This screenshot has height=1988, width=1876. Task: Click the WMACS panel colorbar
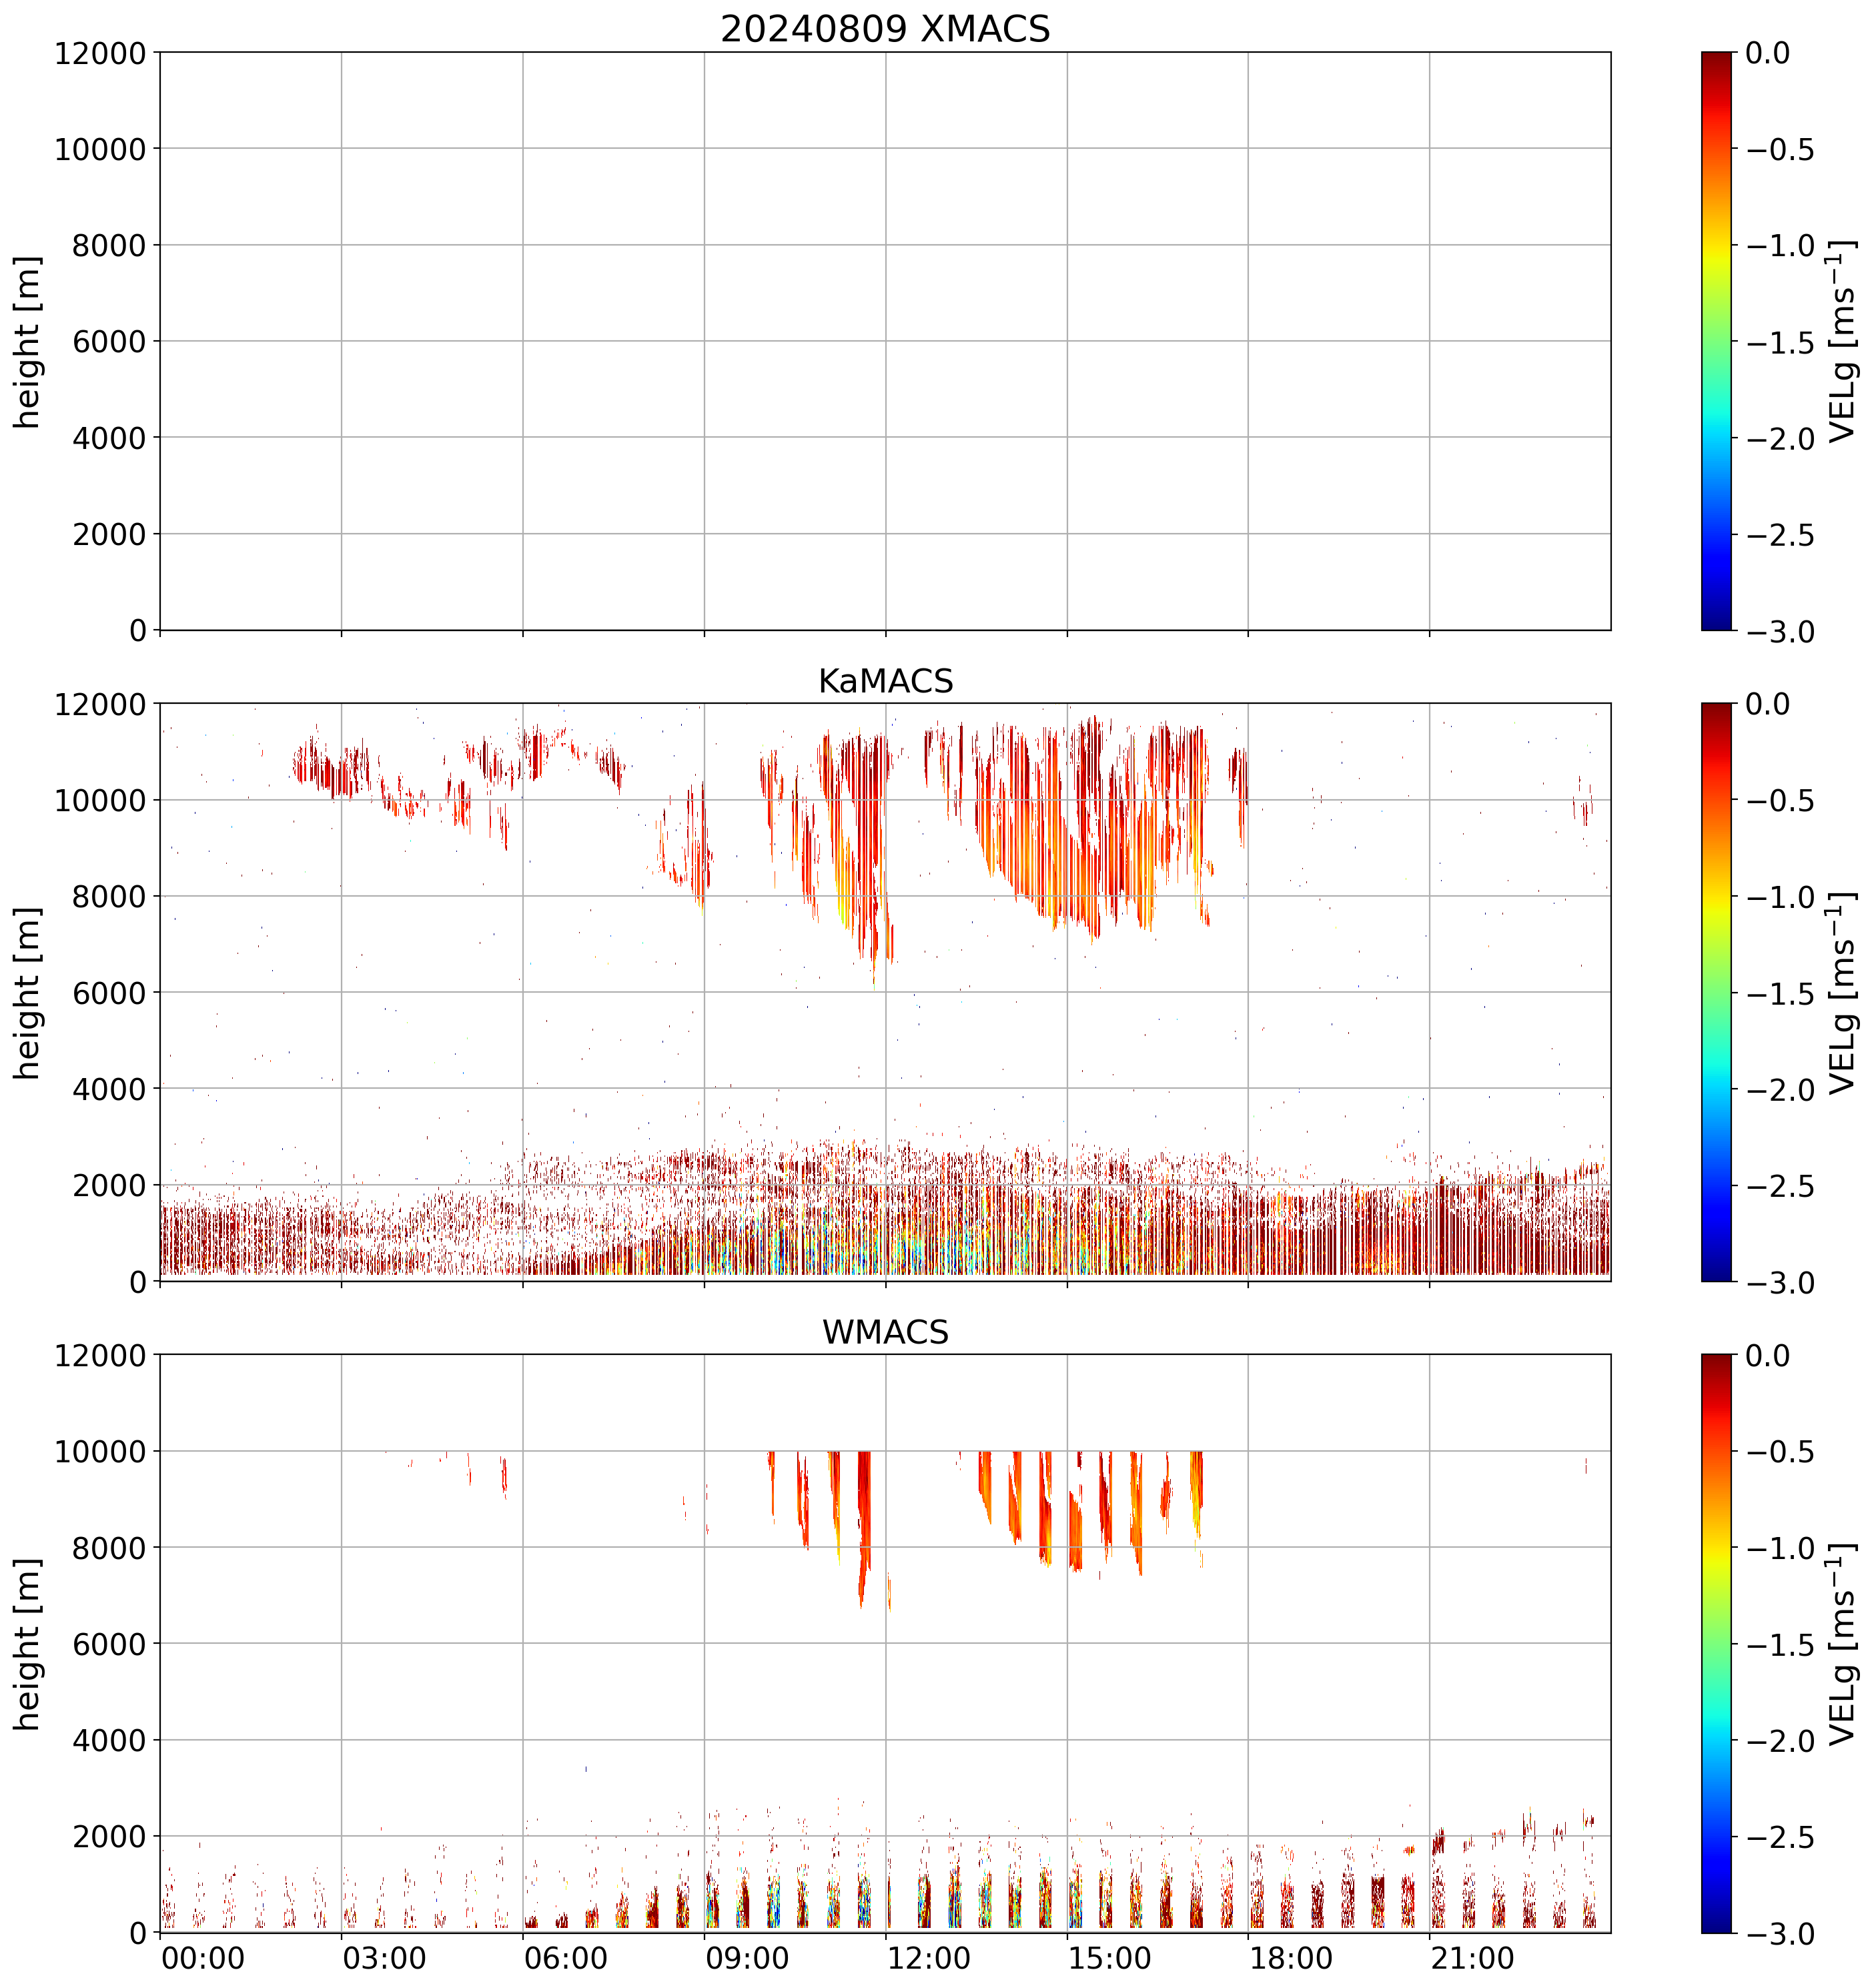pyautogui.click(x=1716, y=1643)
